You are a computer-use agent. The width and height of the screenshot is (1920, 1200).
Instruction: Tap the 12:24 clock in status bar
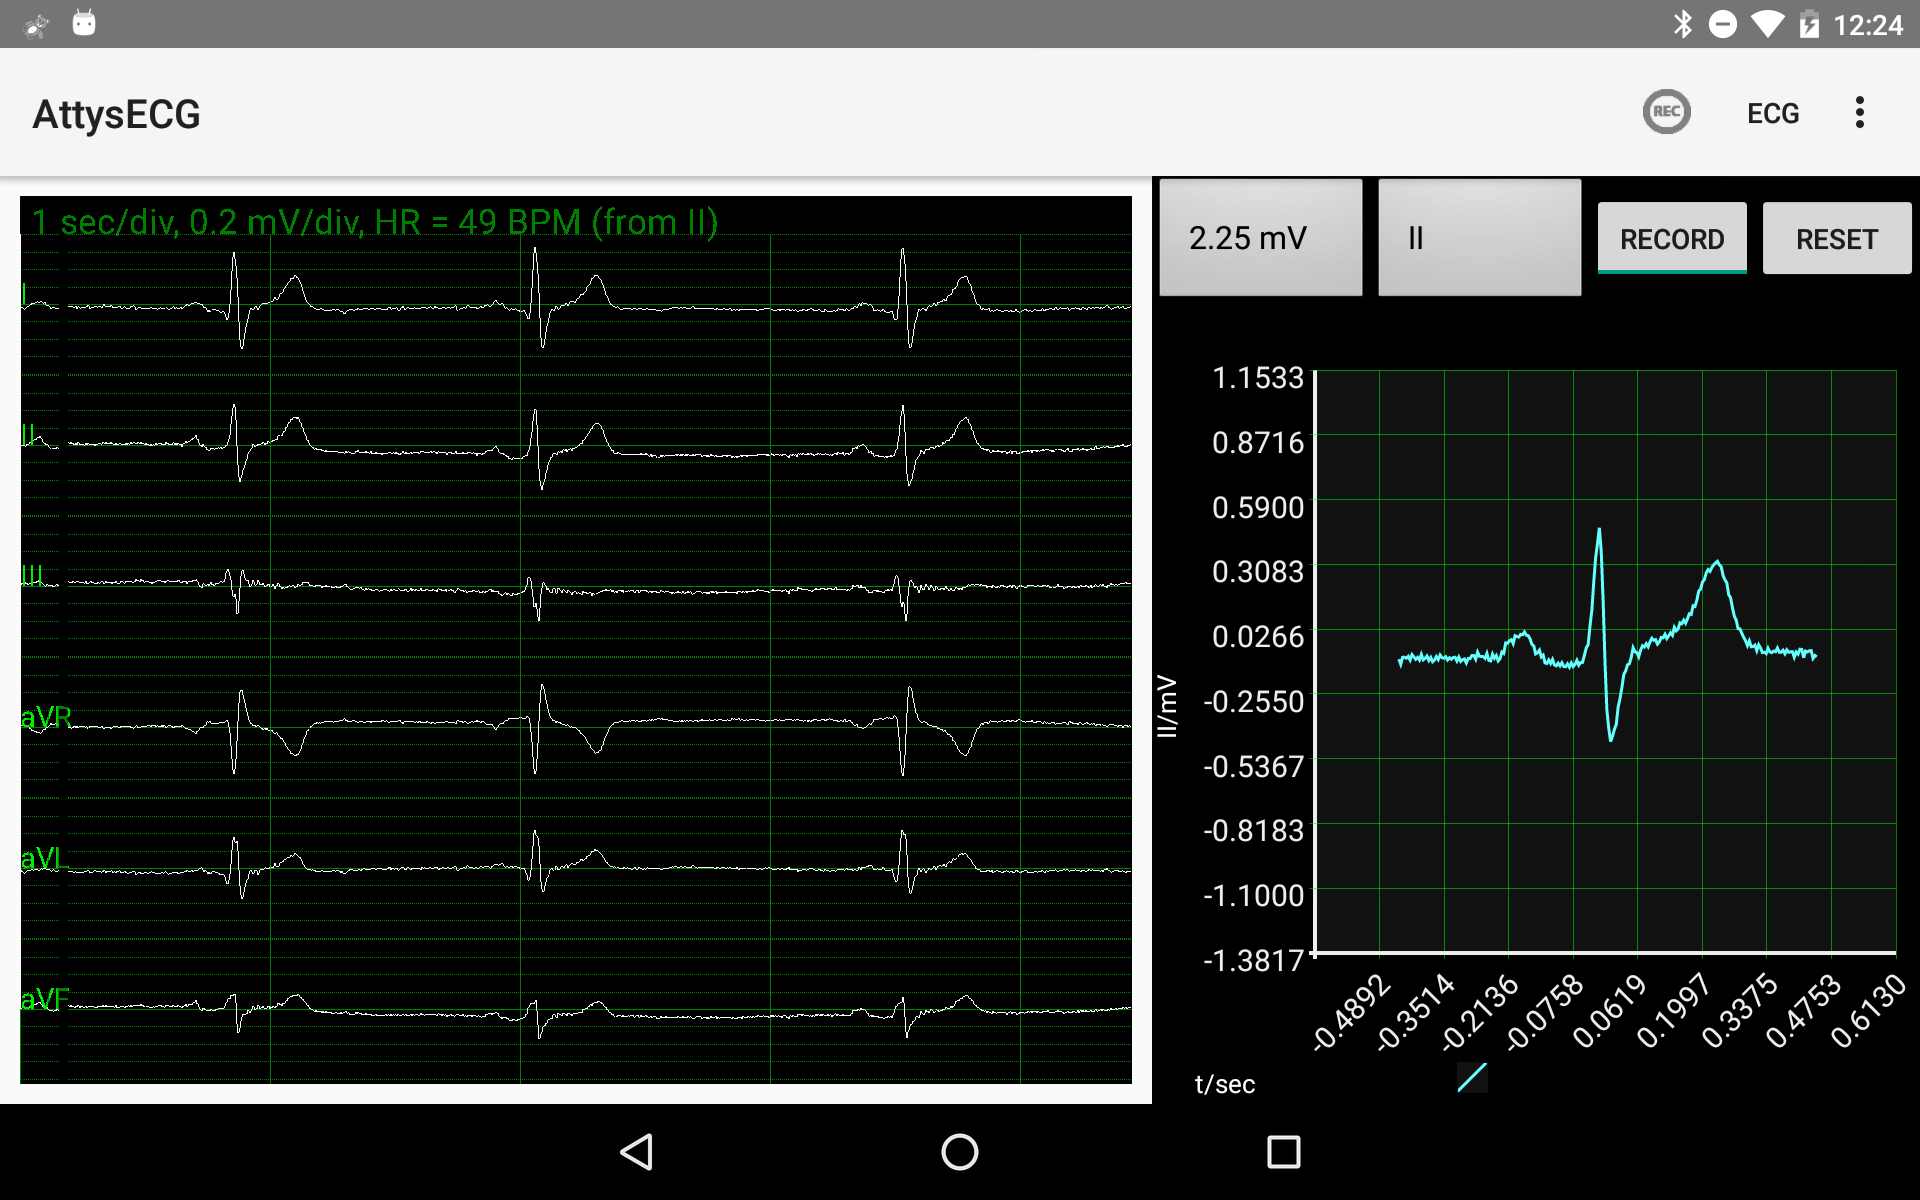[1867, 25]
